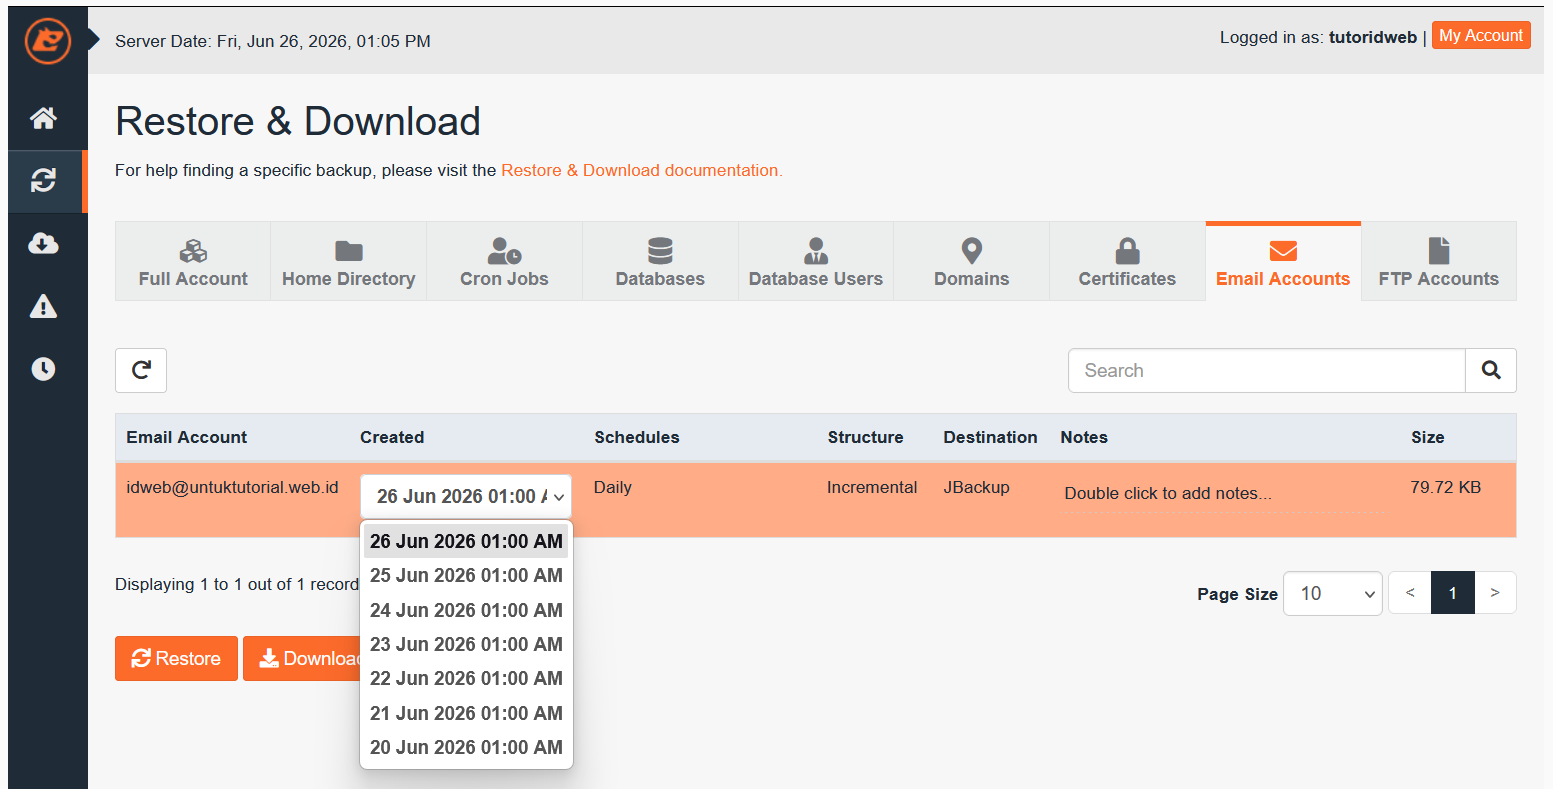
Task: Select 22 Jun 2026 01:00 AM option
Action: [x=466, y=678]
